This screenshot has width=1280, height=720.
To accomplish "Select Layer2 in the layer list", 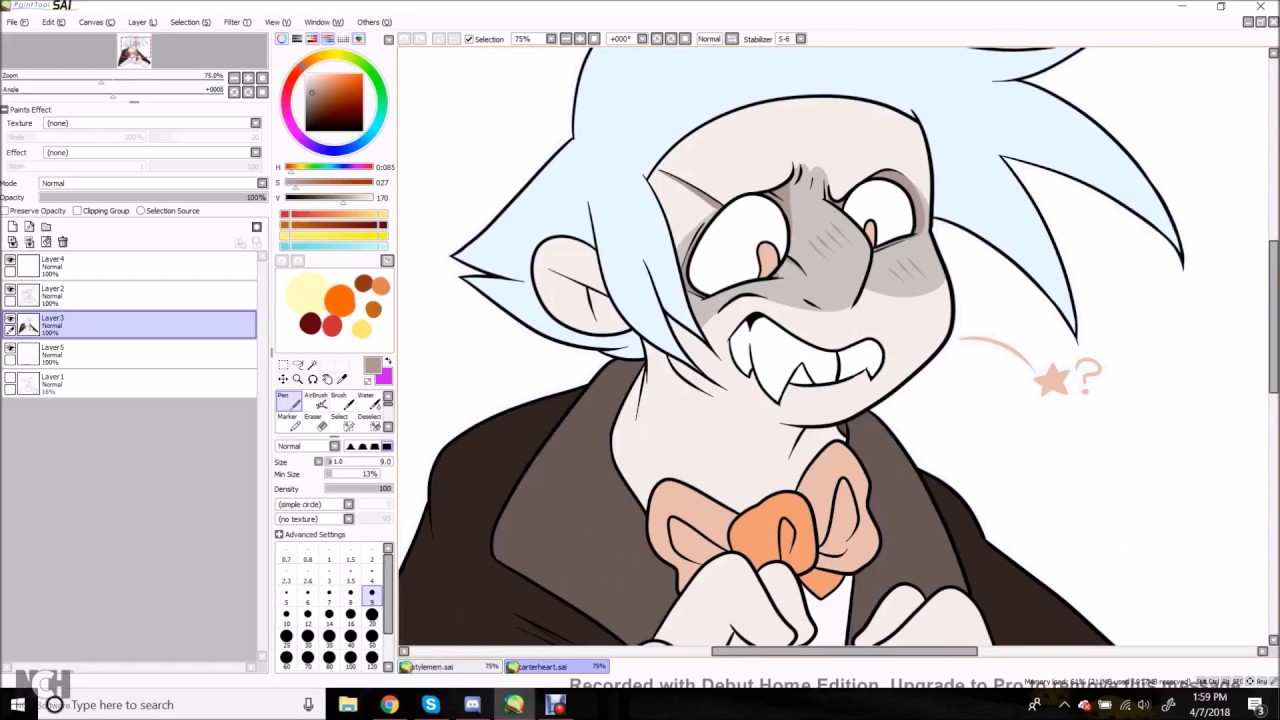I will coord(129,295).
